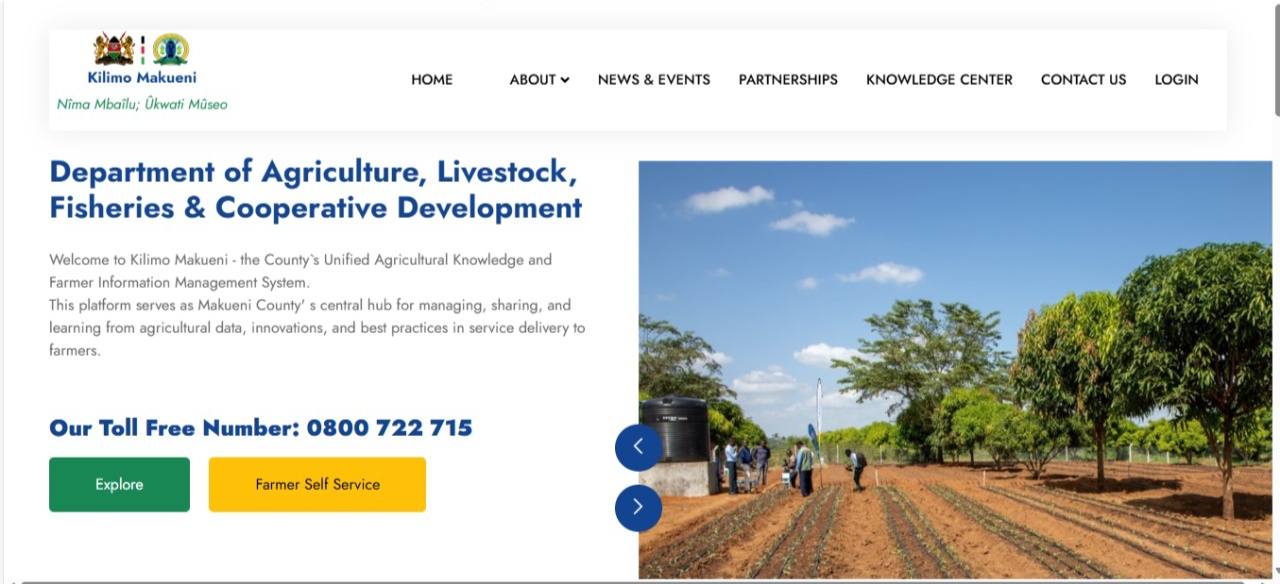Click the Nîma Mbaîlu; Ûkwati Mûseo tagline
The height and width of the screenshot is (584, 1280).
coord(142,104)
